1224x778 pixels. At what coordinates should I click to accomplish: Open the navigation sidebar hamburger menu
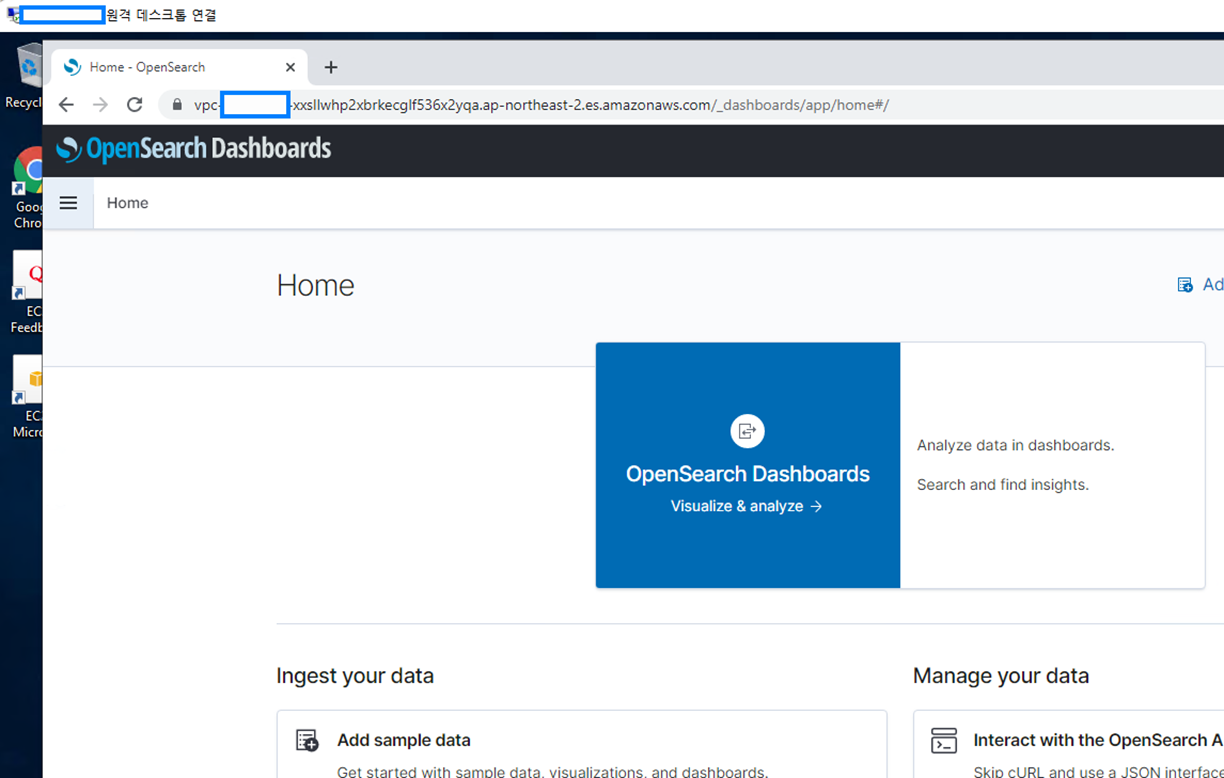(68, 202)
